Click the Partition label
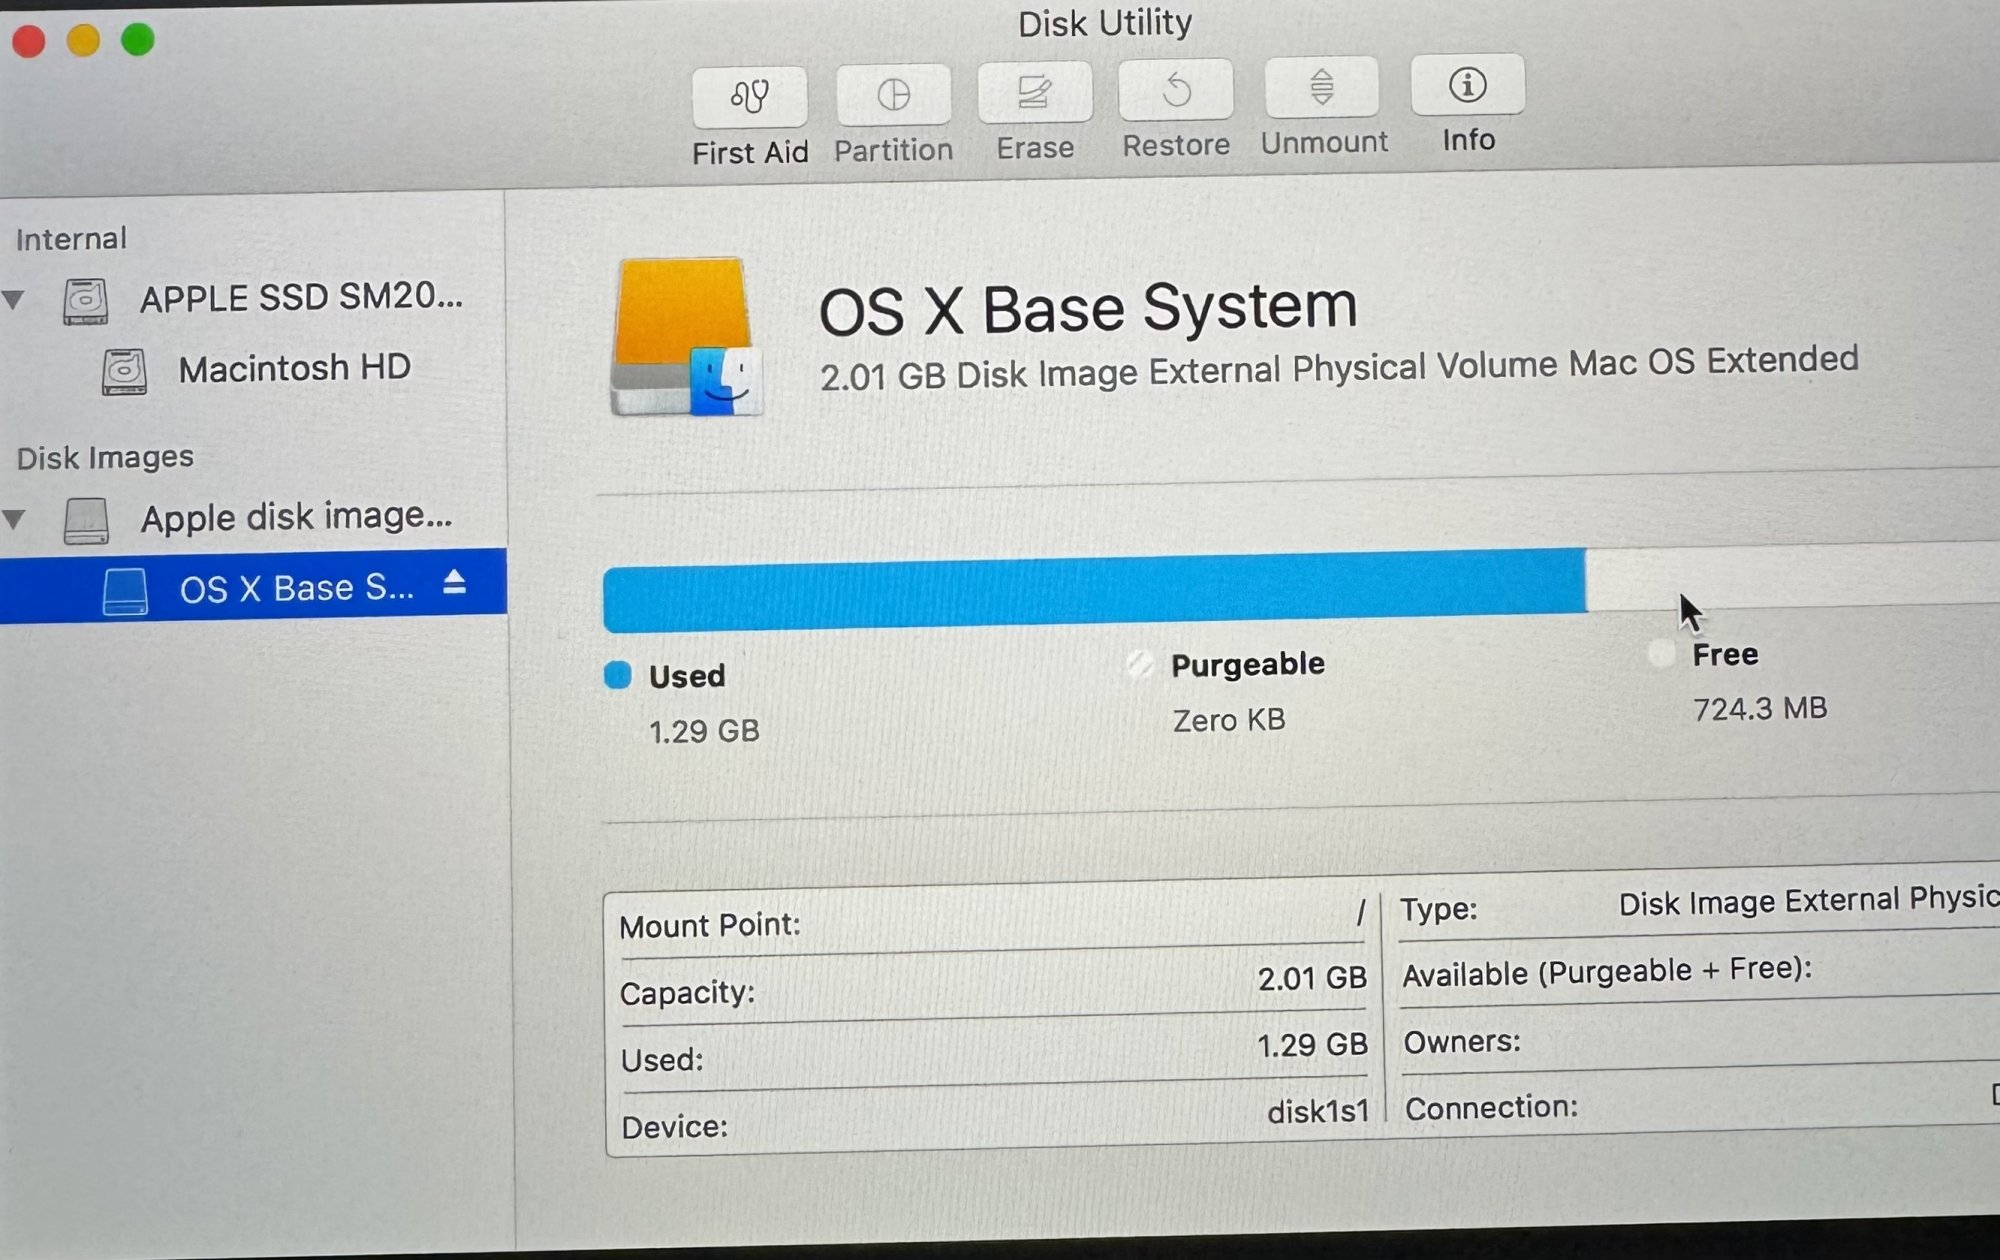Screen dimensions: 2000x1260 tap(893, 150)
